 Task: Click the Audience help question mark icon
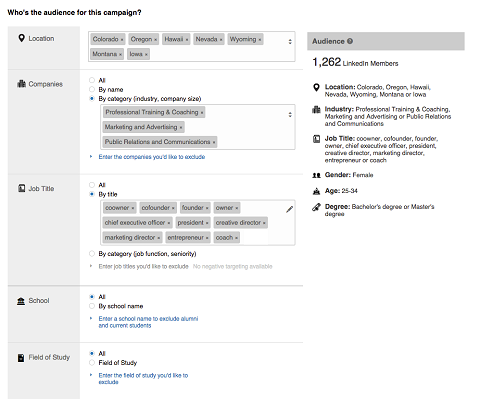coord(350,41)
